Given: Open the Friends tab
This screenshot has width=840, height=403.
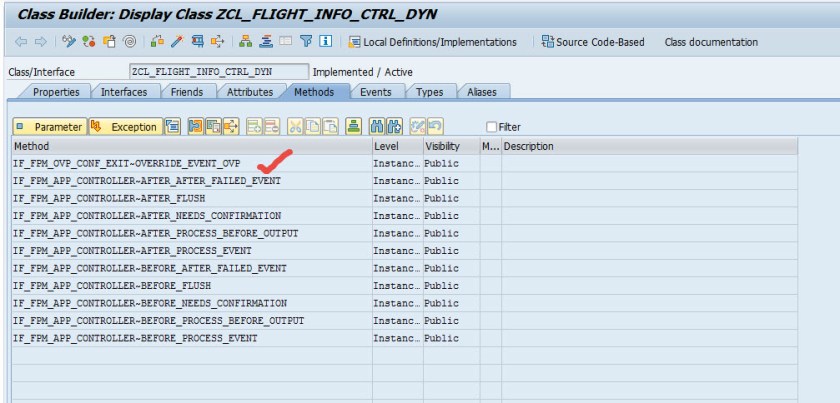Looking at the screenshot, I should tap(187, 92).
